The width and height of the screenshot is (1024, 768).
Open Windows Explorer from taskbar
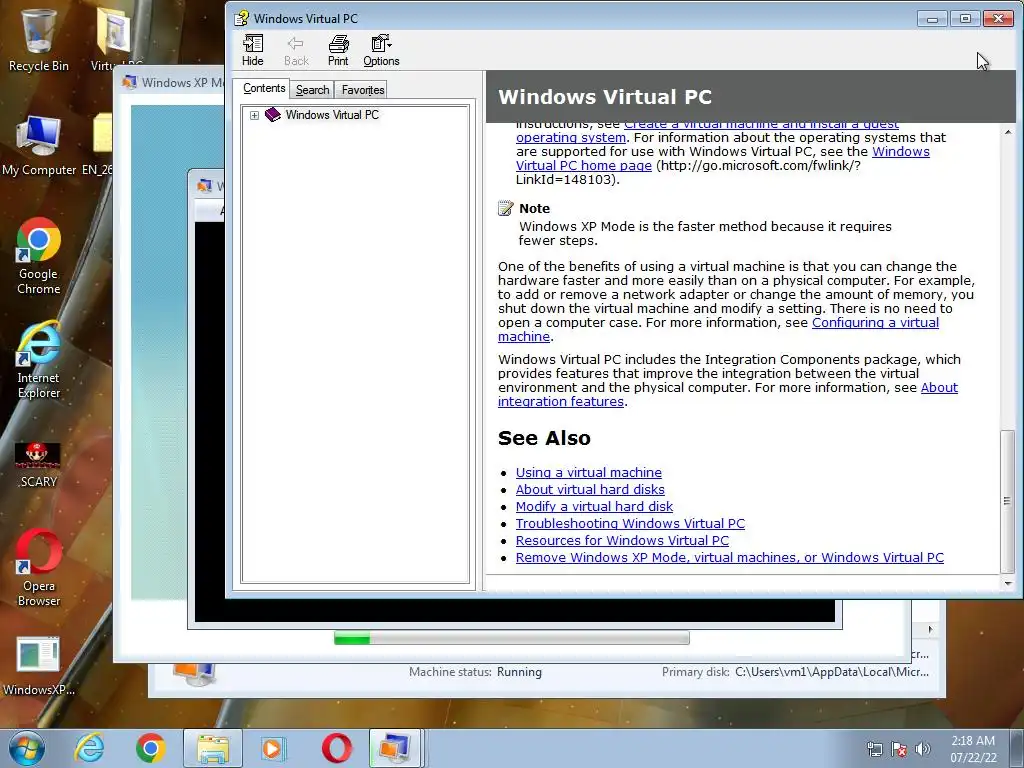(212, 748)
